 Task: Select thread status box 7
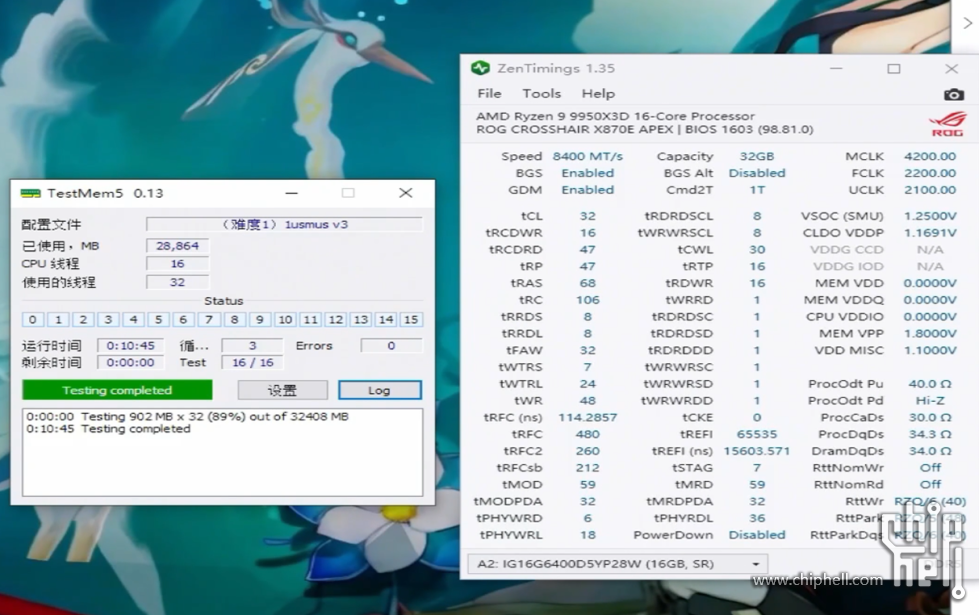click(209, 320)
